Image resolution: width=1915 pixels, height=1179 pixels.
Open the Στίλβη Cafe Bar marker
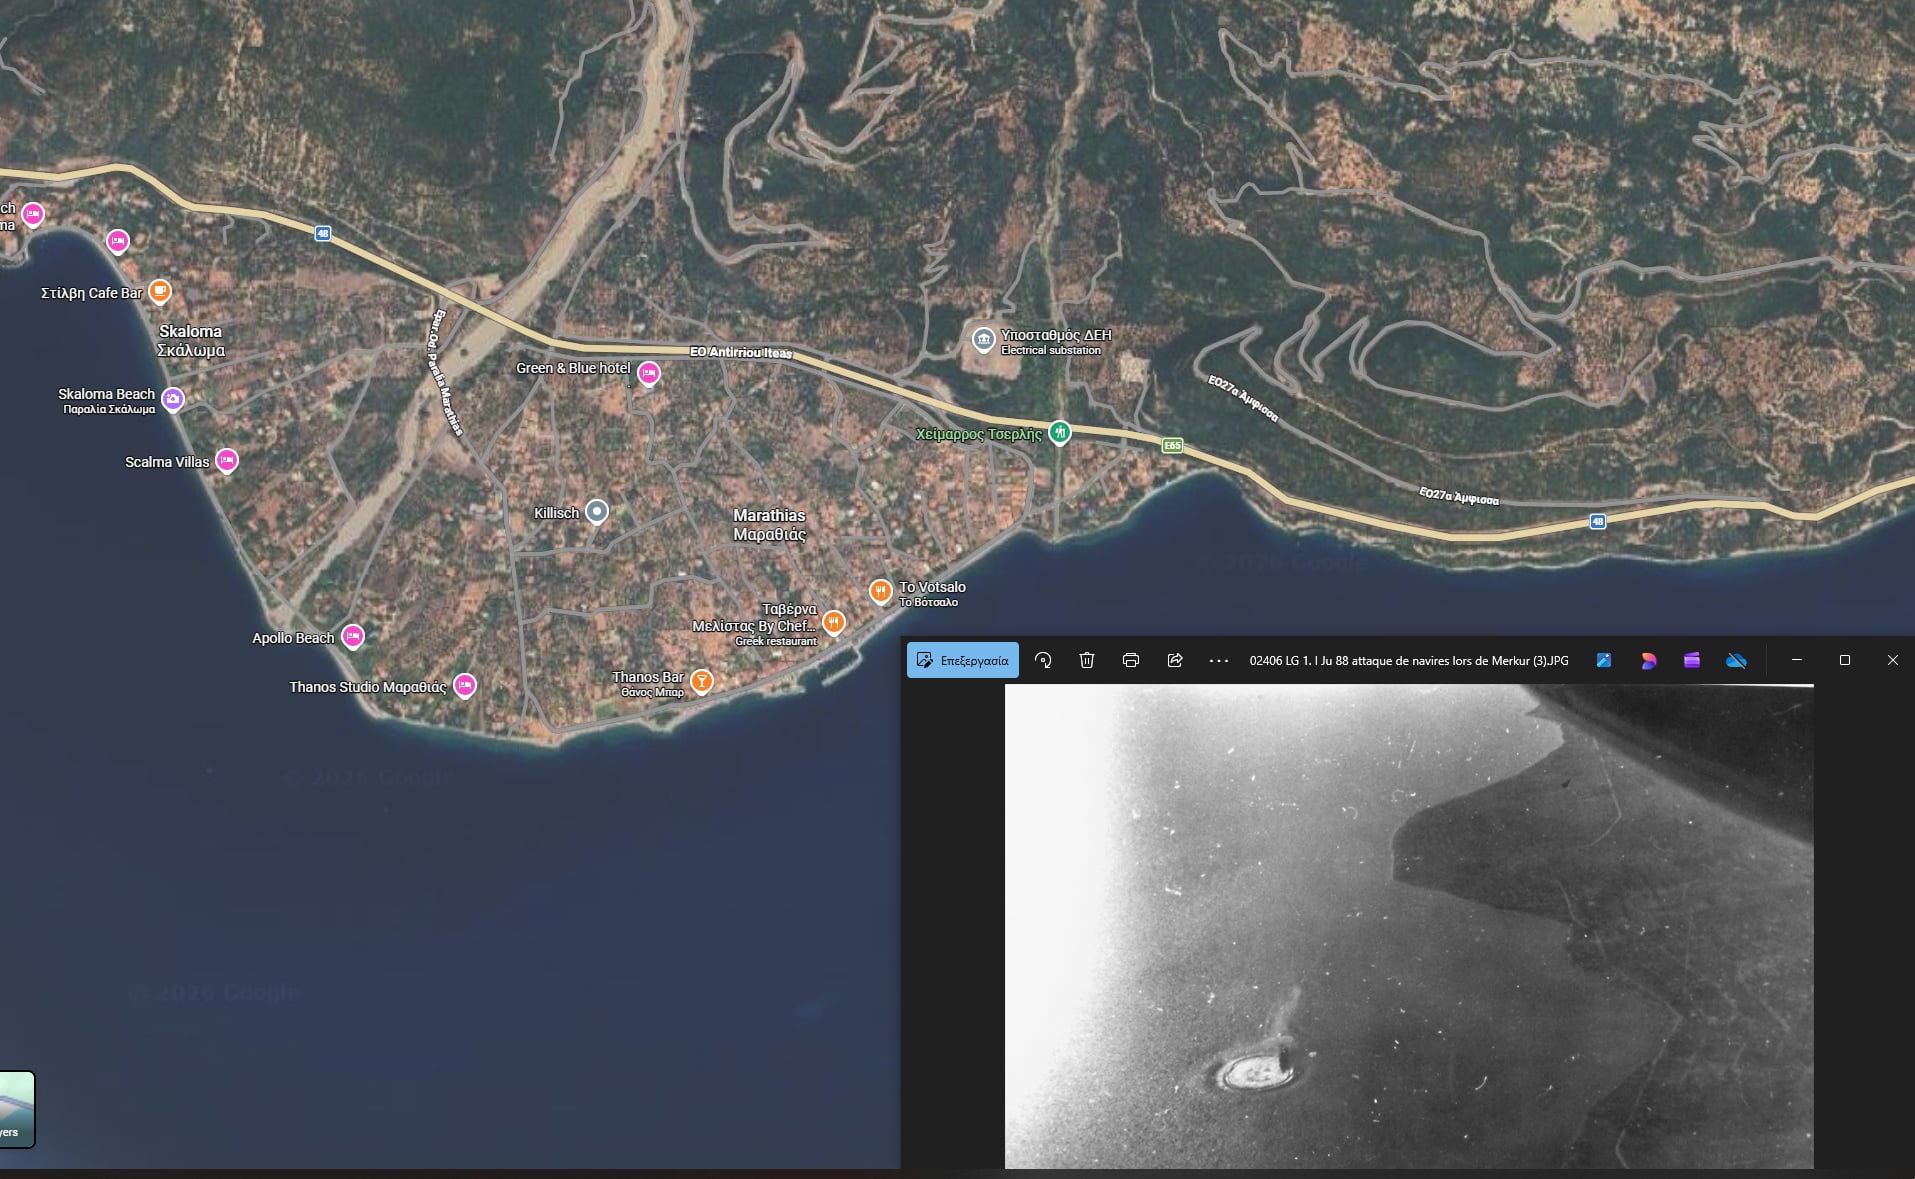tap(160, 291)
